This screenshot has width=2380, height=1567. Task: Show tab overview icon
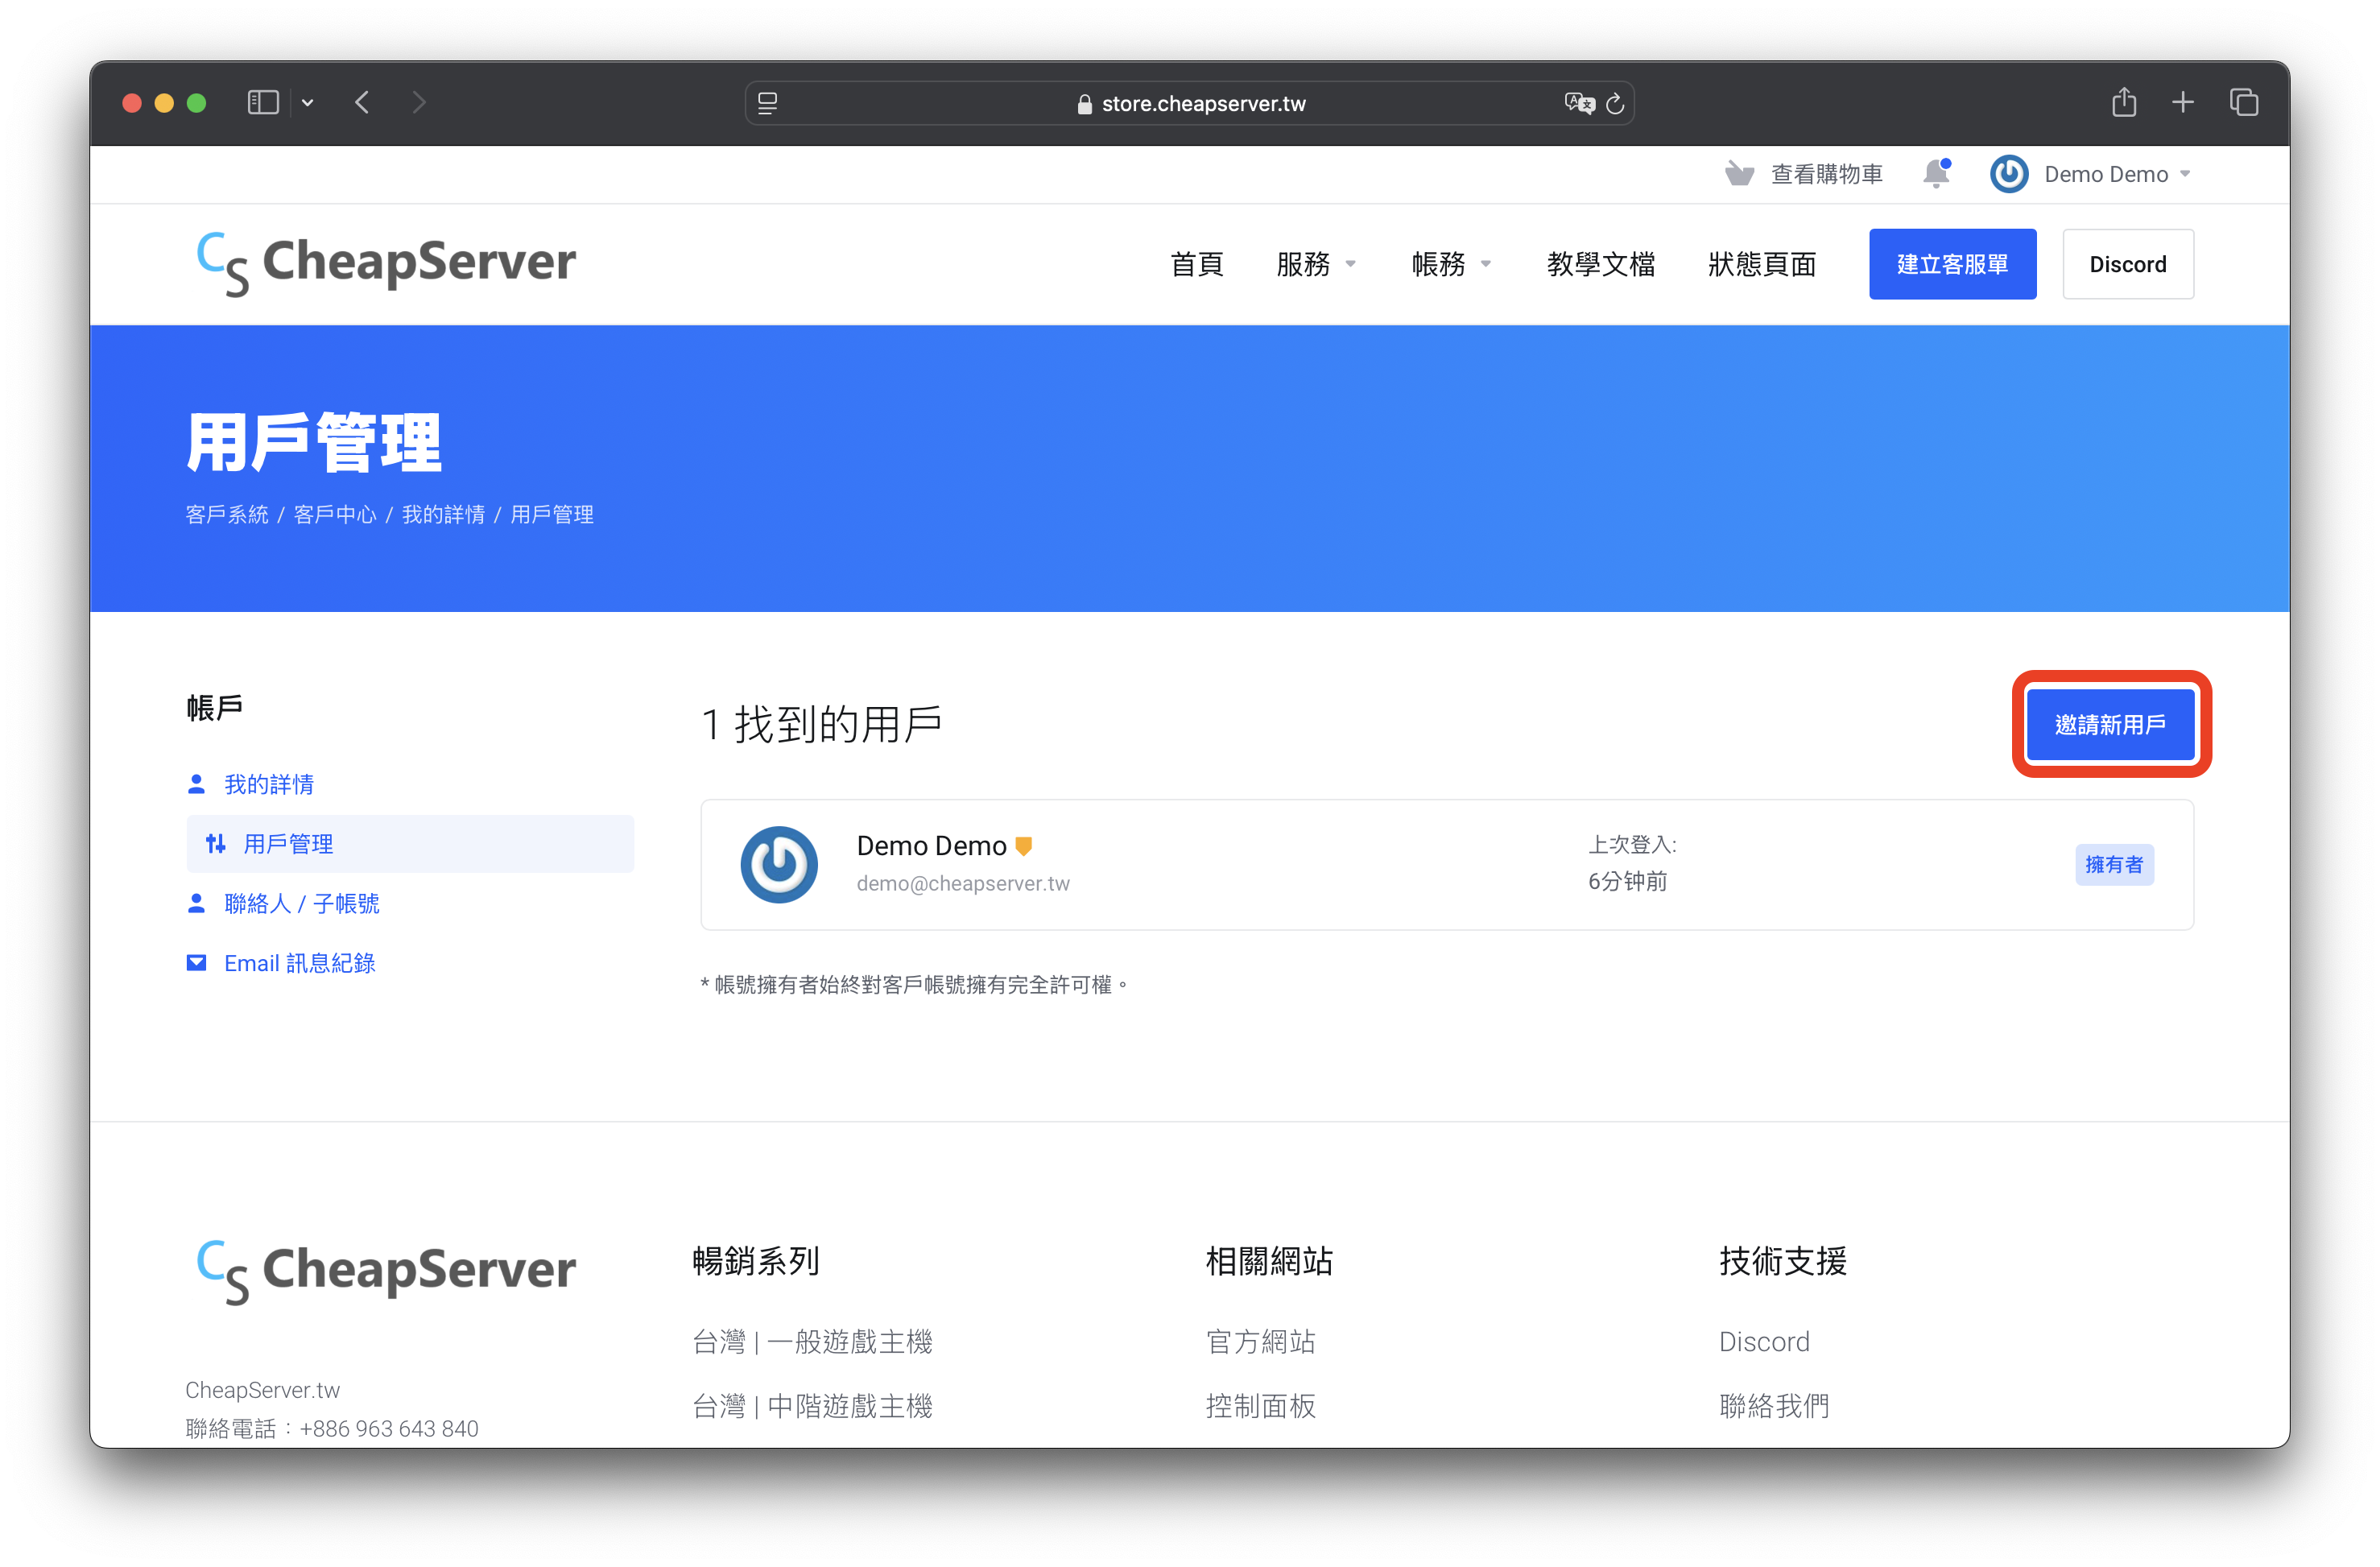coord(2243,102)
